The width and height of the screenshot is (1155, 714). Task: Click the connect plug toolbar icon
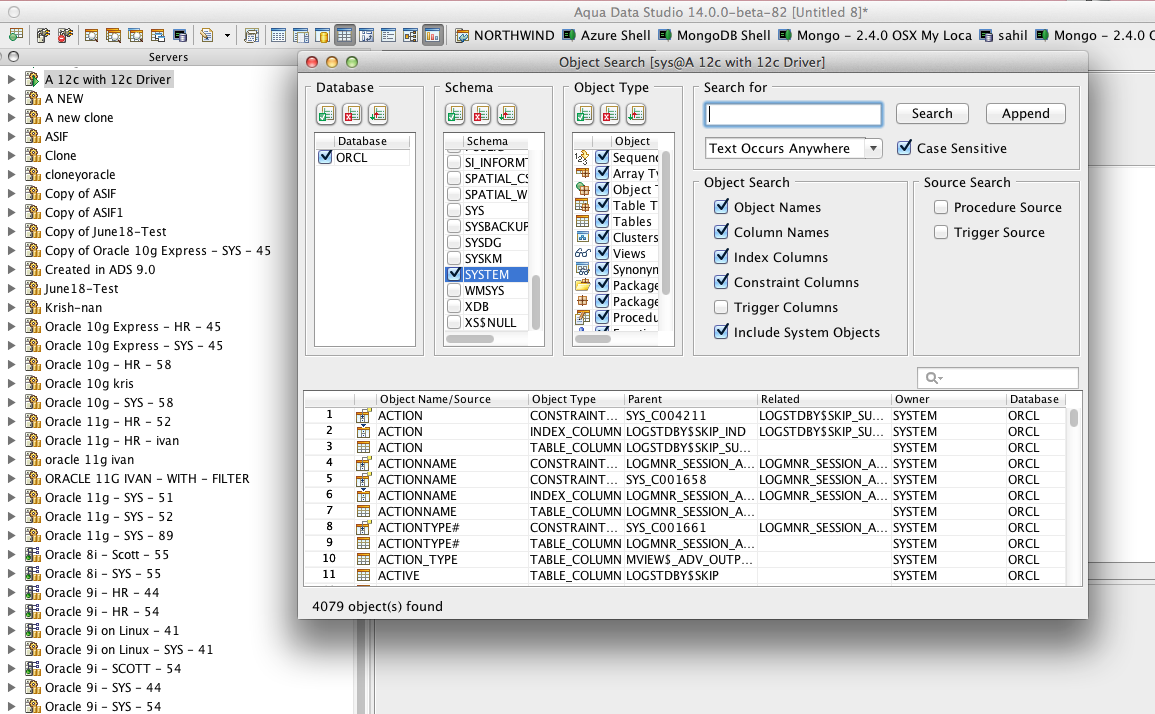[43, 35]
